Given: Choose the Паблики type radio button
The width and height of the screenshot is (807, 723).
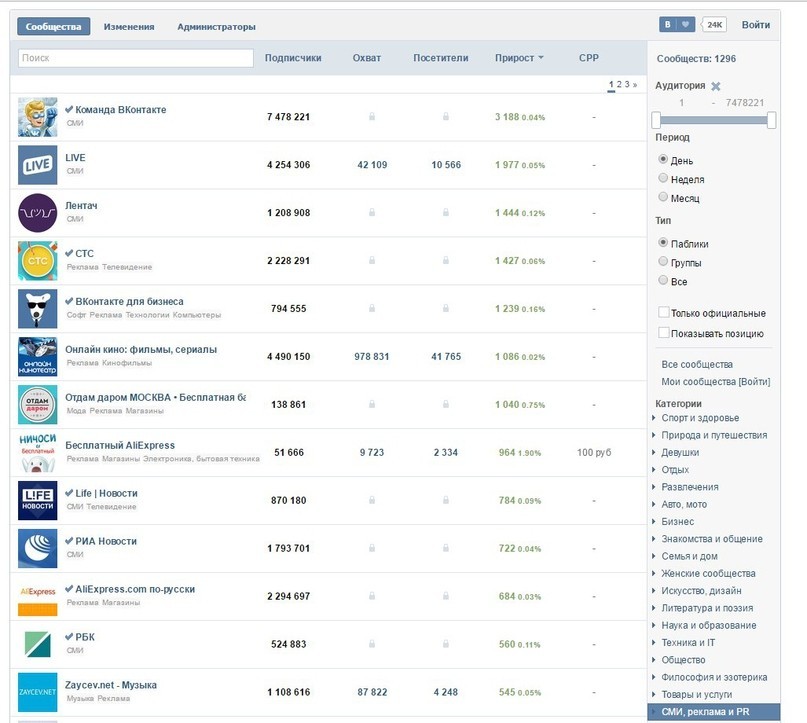Looking at the screenshot, I should tap(663, 242).
